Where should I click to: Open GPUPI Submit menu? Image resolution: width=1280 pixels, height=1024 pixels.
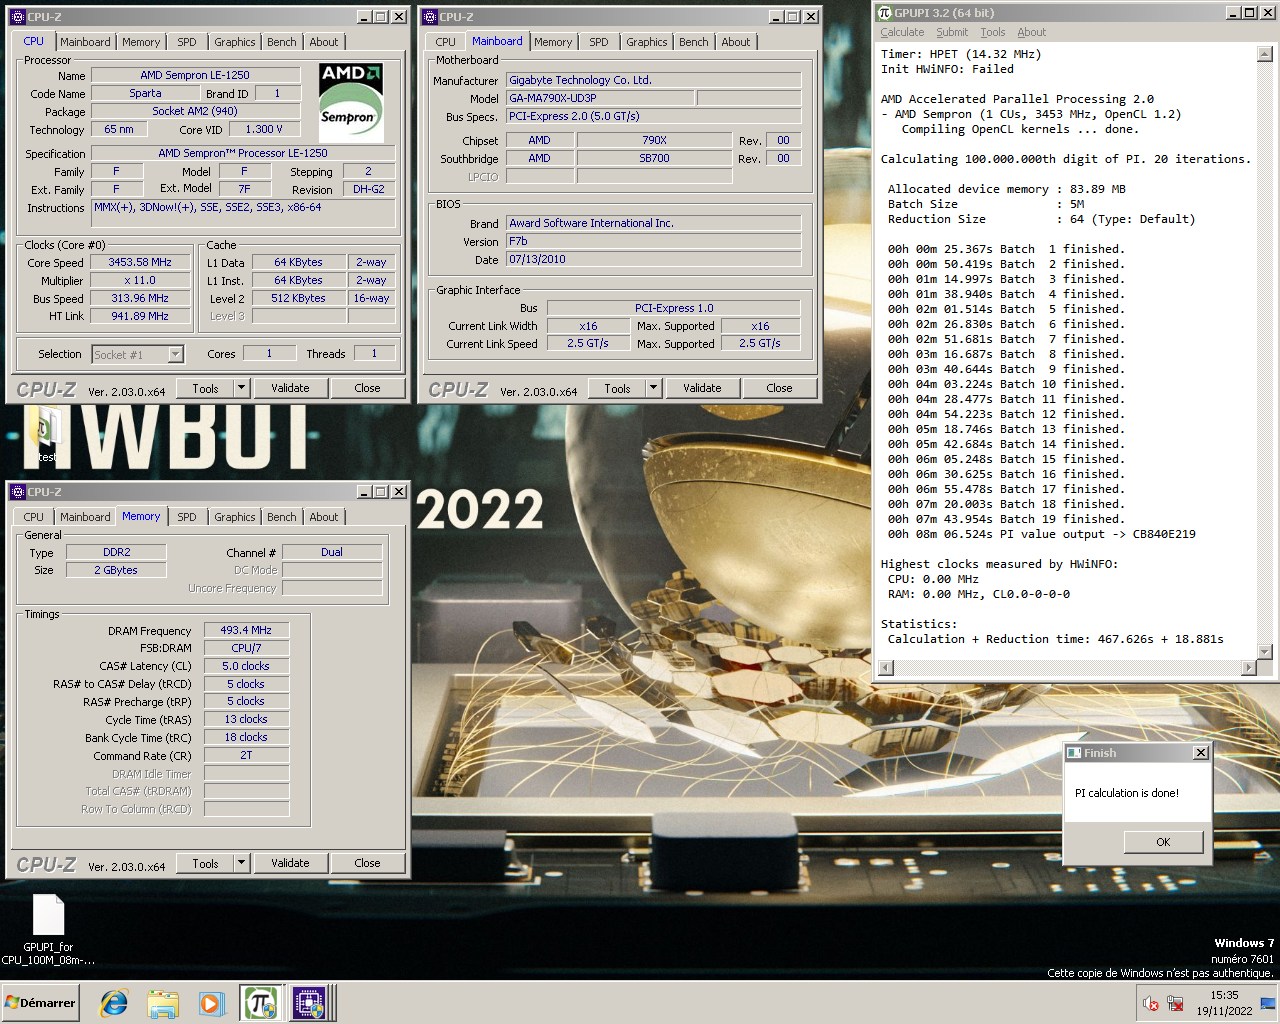[952, 32]
